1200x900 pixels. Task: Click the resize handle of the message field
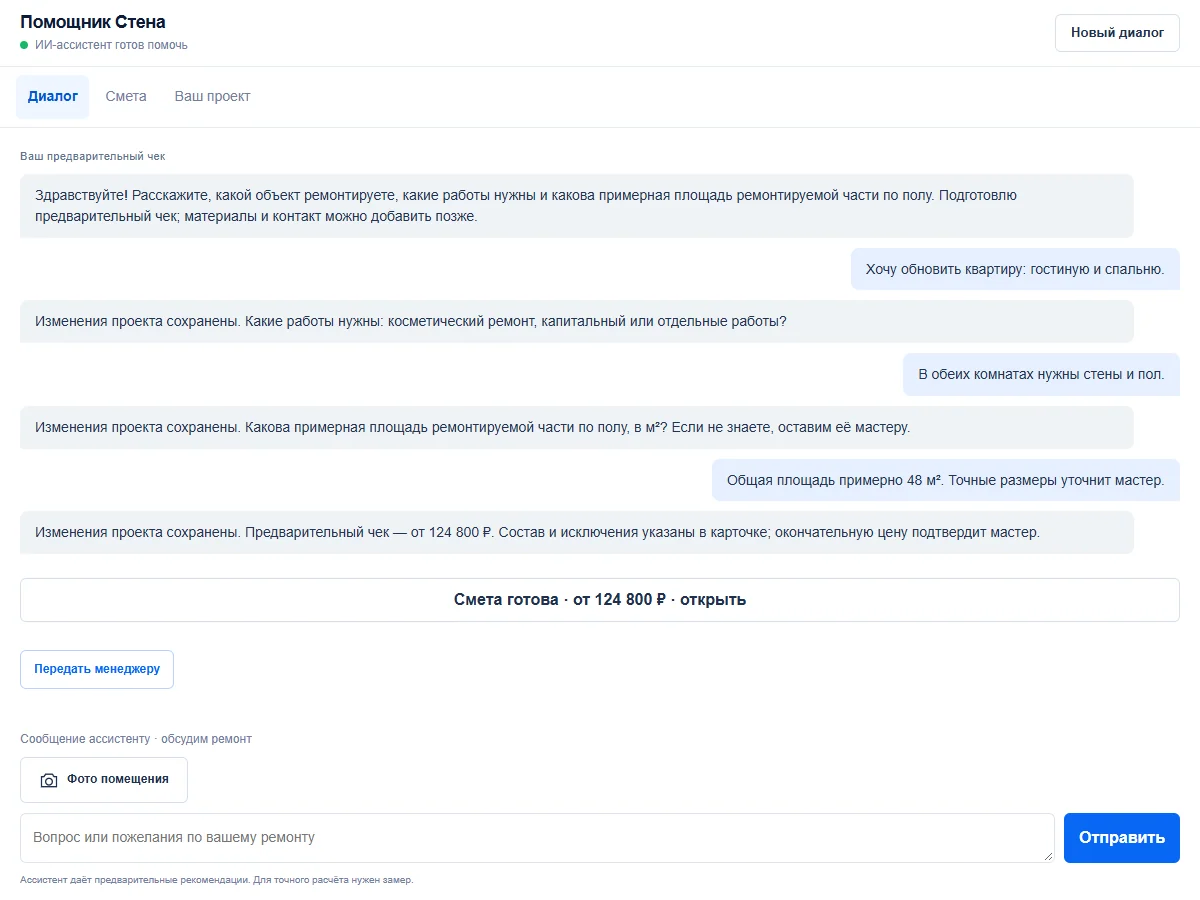coord(1048,856)
